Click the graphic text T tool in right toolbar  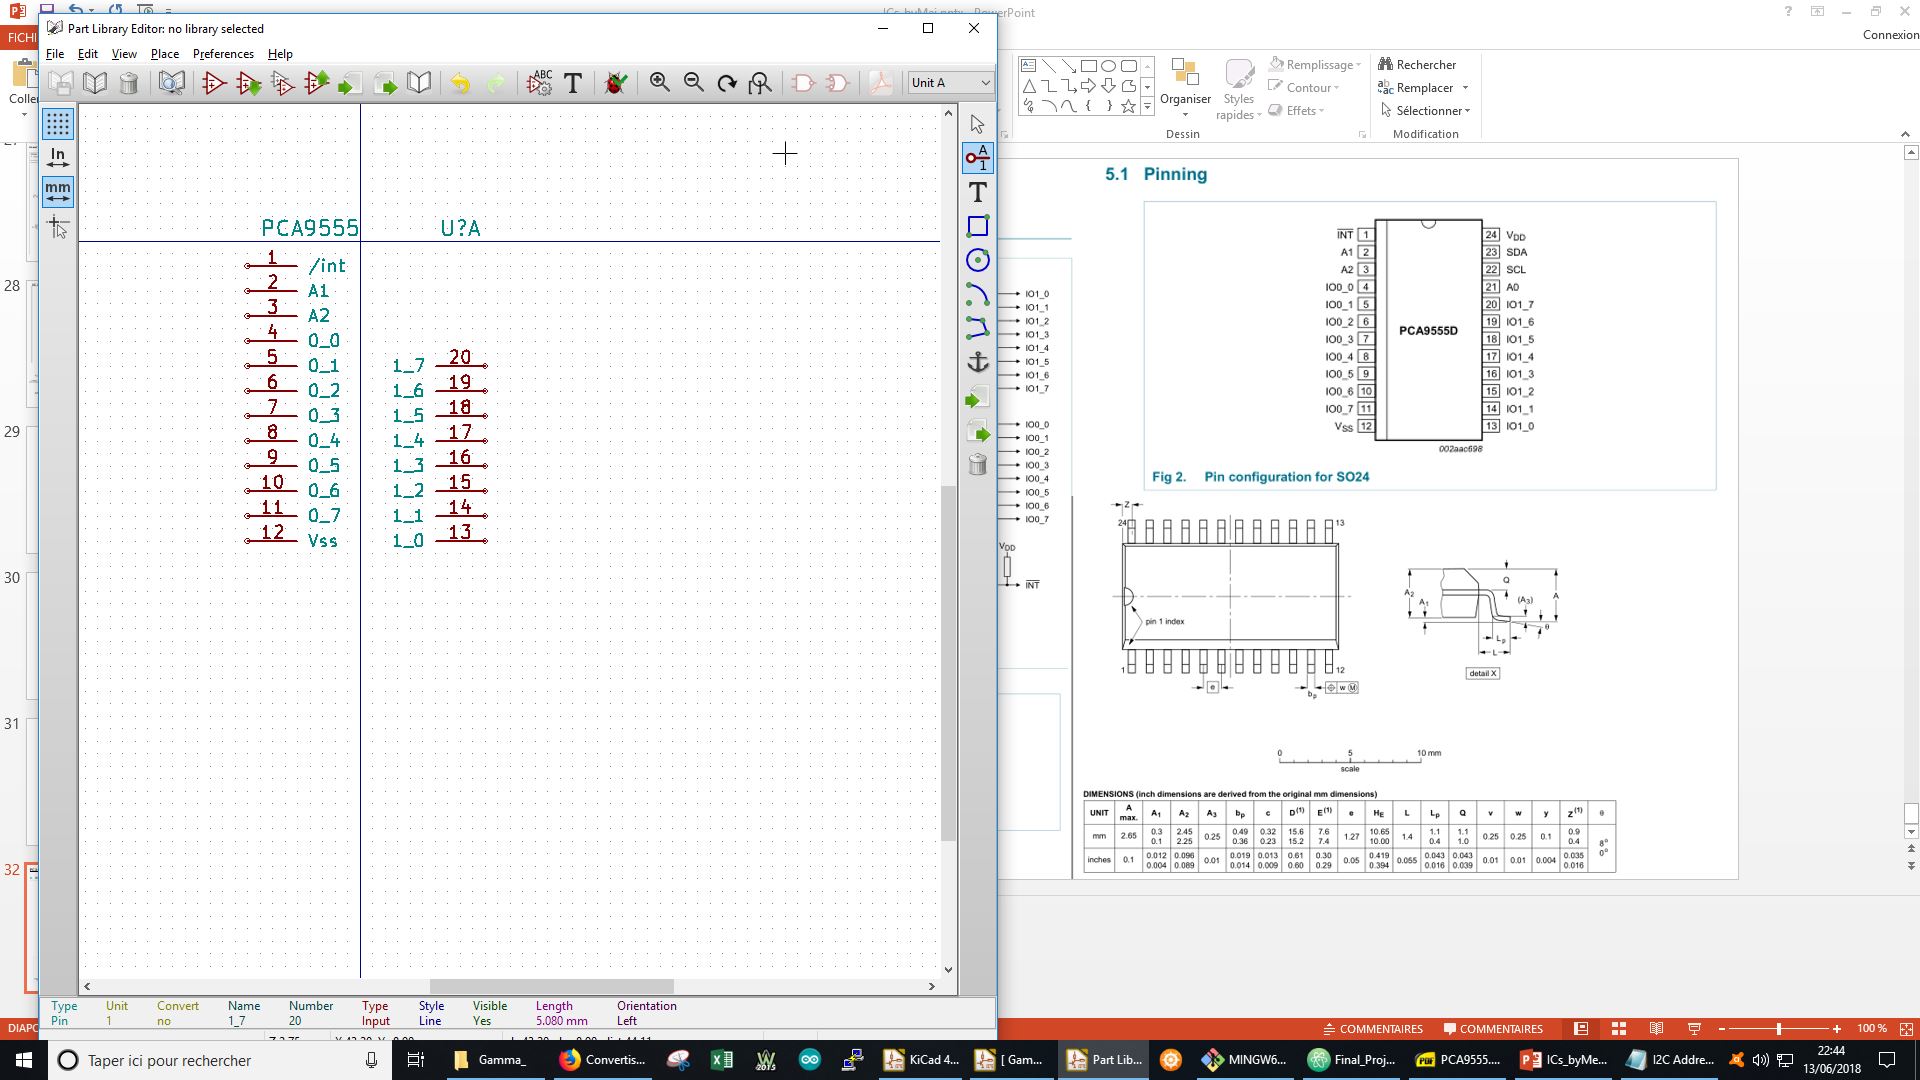[x=977, y=192]
